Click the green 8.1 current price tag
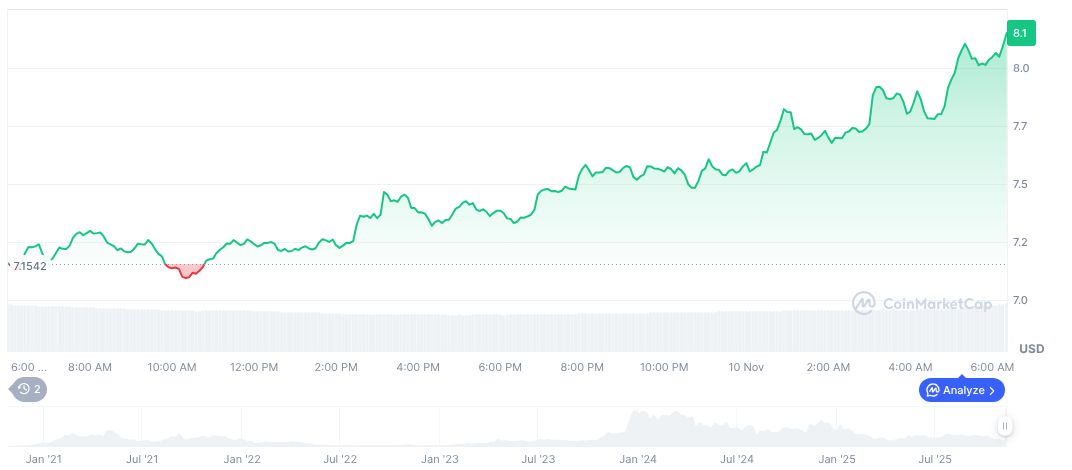Viewport: 1072px width, 470px height. pyautogui.click(x=1021, y=33)
